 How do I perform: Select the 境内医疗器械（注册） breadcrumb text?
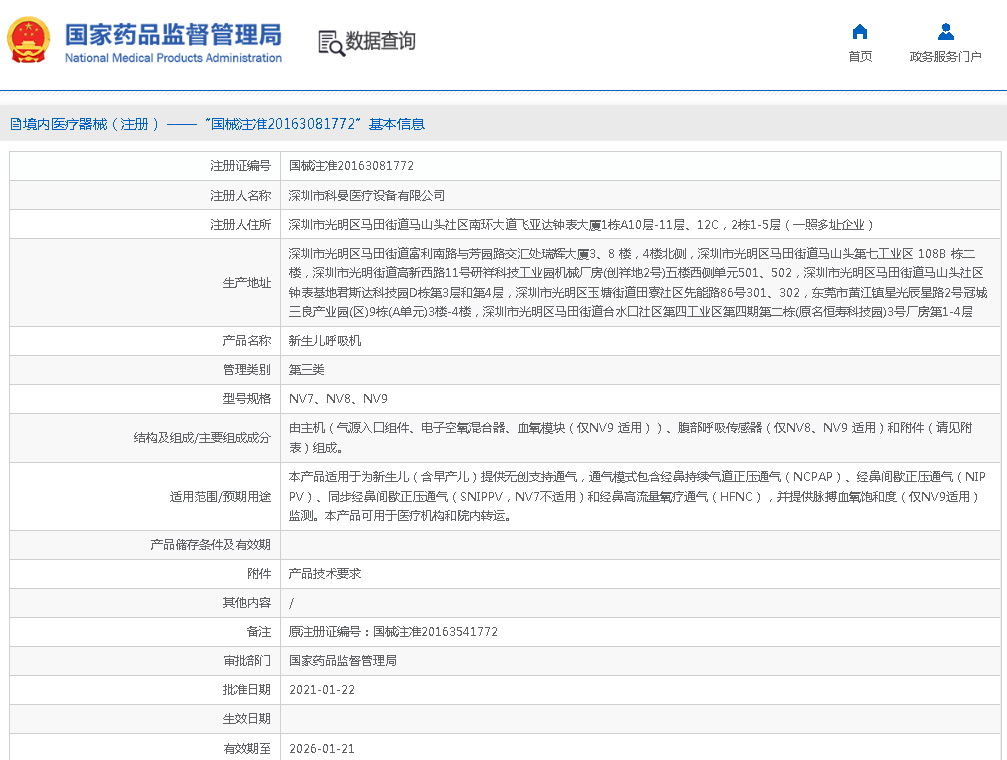tap(91, 124)
